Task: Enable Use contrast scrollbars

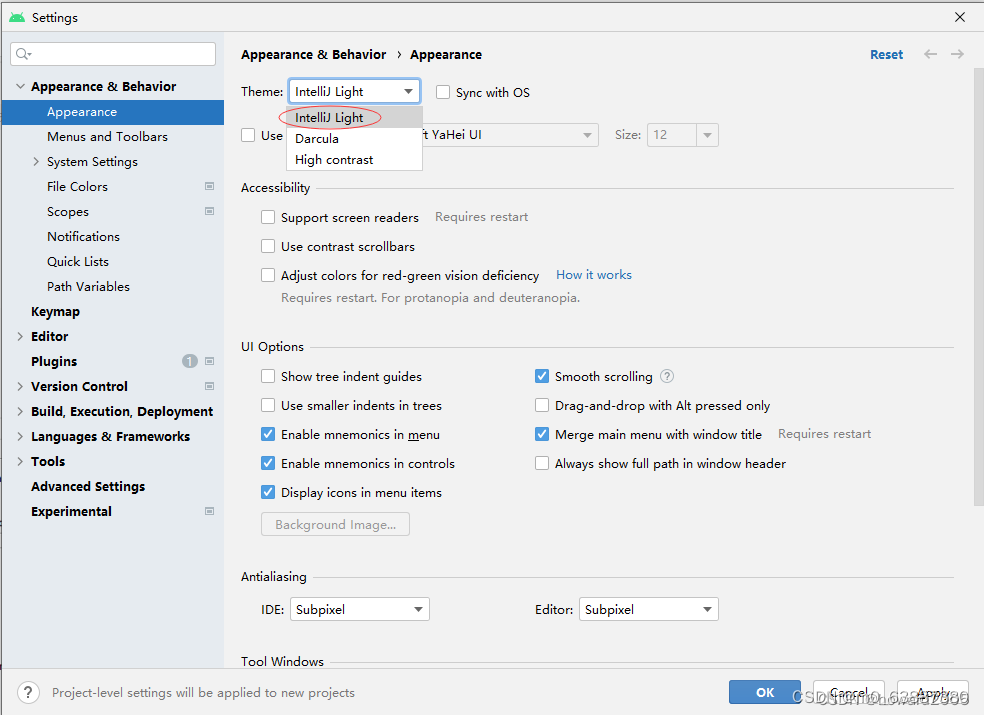Action: [x=268, y=246]
